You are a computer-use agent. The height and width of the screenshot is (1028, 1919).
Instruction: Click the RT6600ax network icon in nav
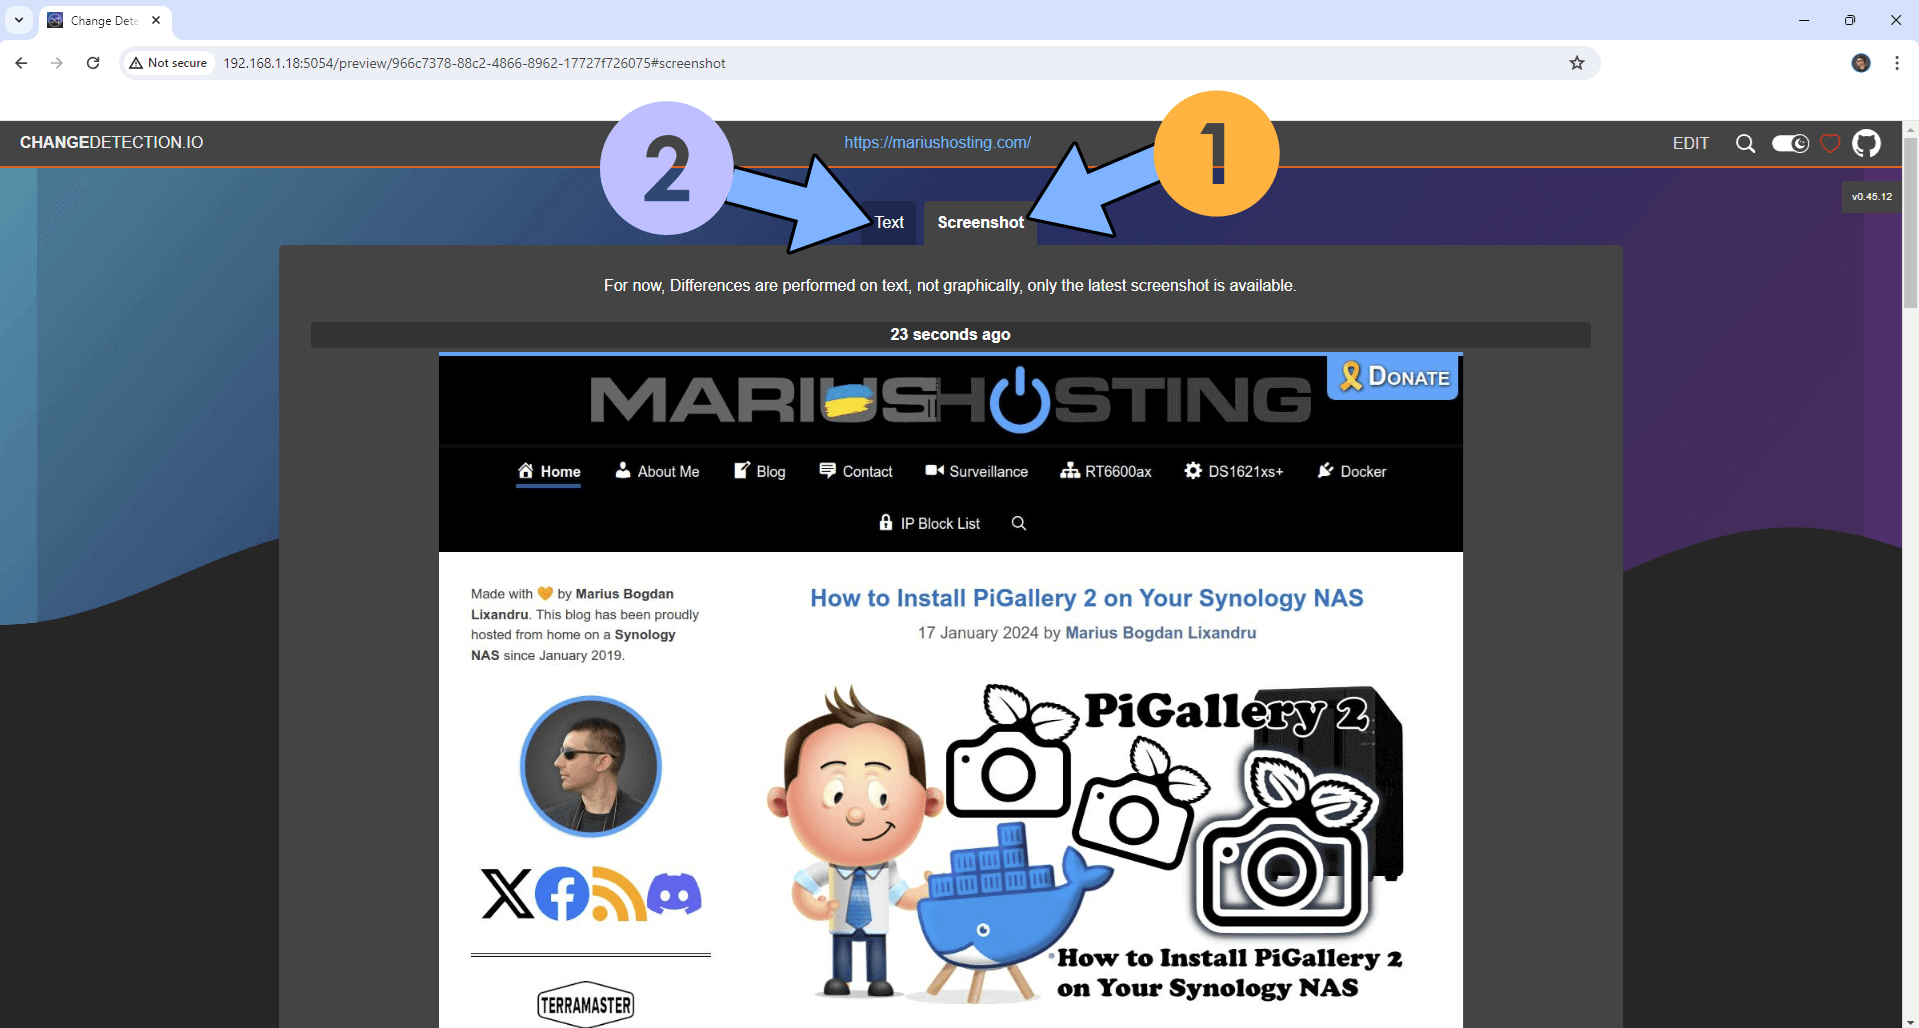pyautogui.click(x=1069, y=470)
